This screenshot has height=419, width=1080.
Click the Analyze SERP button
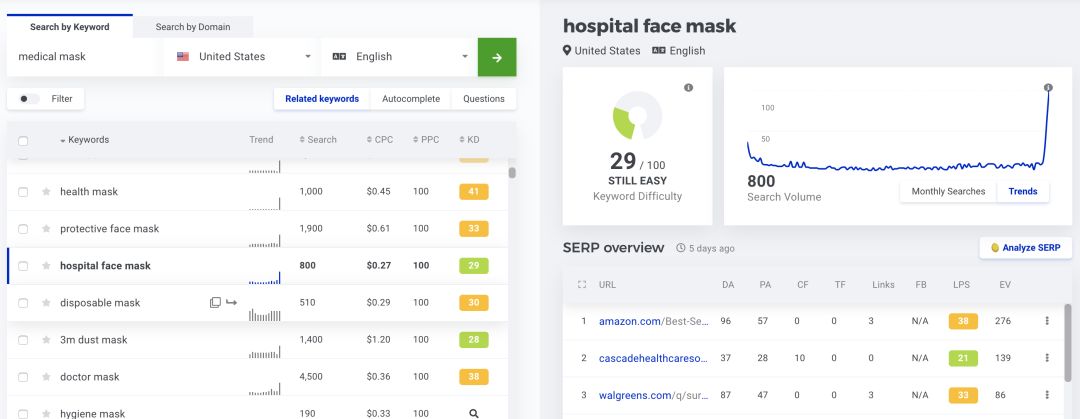(x=1025, y=248)
